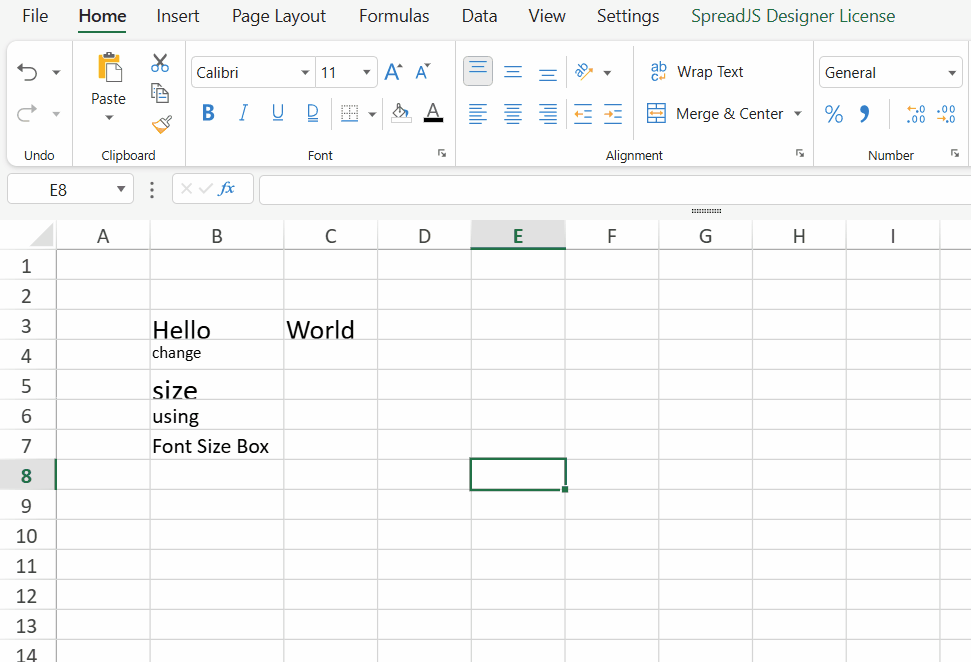This screenshot has width=971, height=662.
Task: Open SpreadJS Designer License link
Action: [x=793, y=16]
